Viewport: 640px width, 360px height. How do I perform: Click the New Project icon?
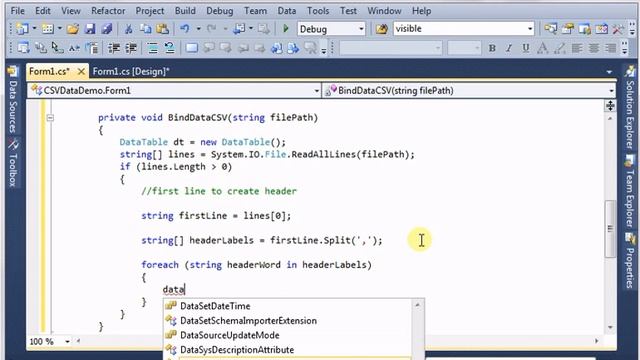click(x=22, y=29)
